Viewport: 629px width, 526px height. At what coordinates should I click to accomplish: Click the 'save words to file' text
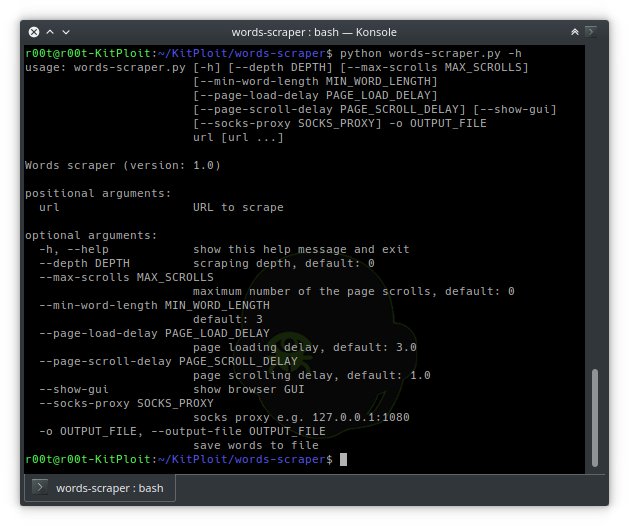(255, 445)
